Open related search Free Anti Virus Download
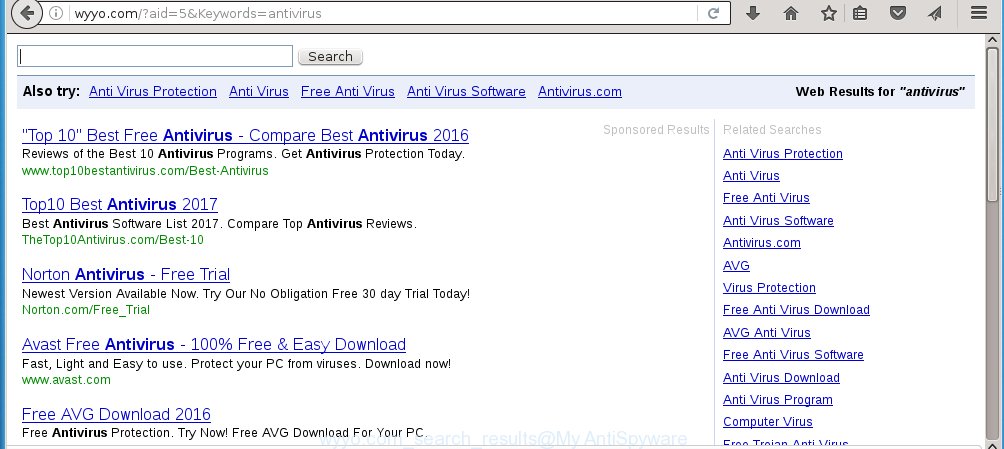1004x449 pixels. pos(796,310)
